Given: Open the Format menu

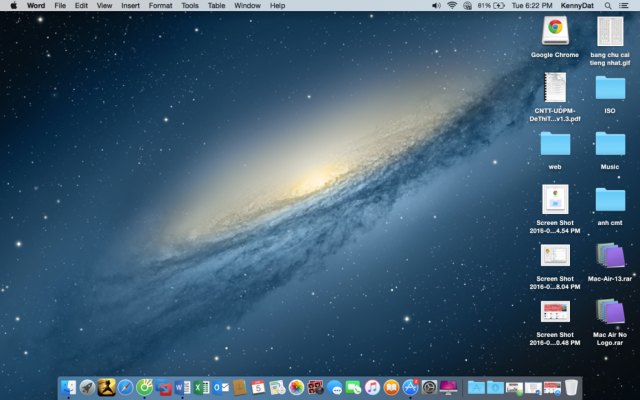Looking at the screenshot, I should click(x=160, y=6).
